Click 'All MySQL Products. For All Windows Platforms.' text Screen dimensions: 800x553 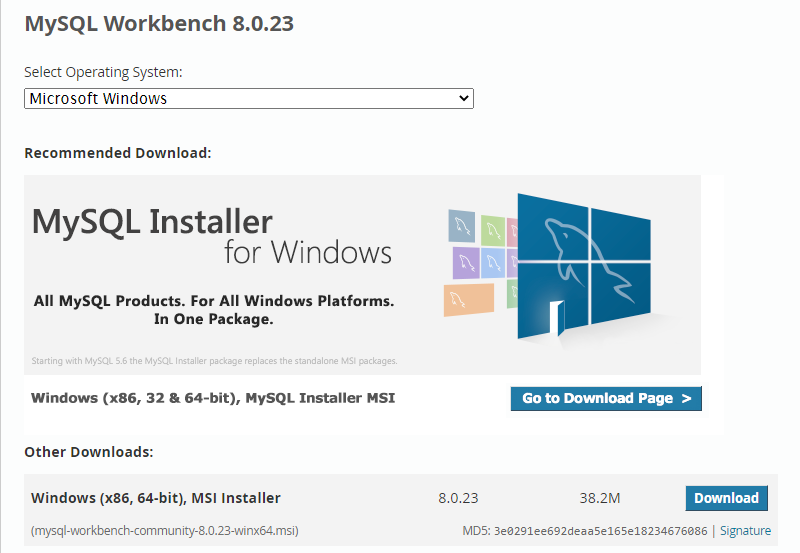coord(214,301)
